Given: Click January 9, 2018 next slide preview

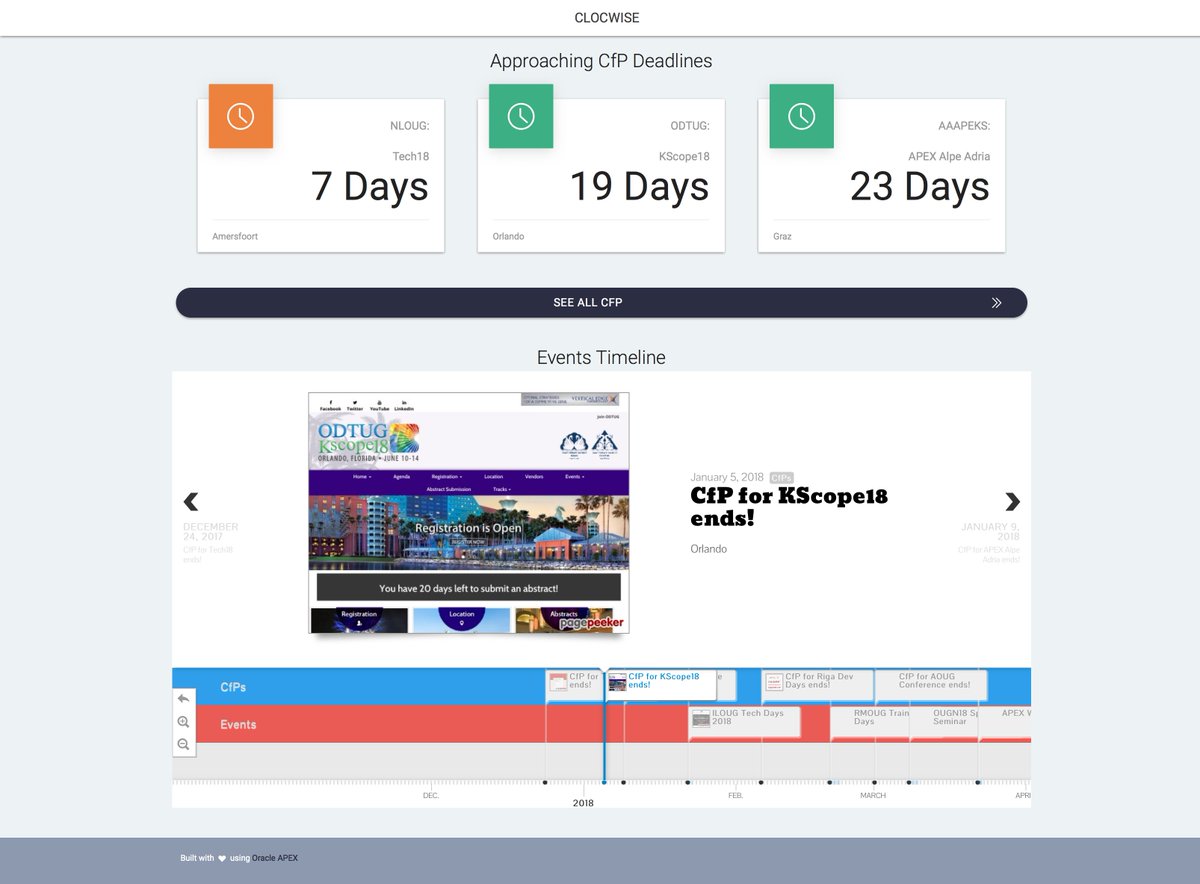Looking at the screenshot, I should pyautogui.click(x=989, y=543).
